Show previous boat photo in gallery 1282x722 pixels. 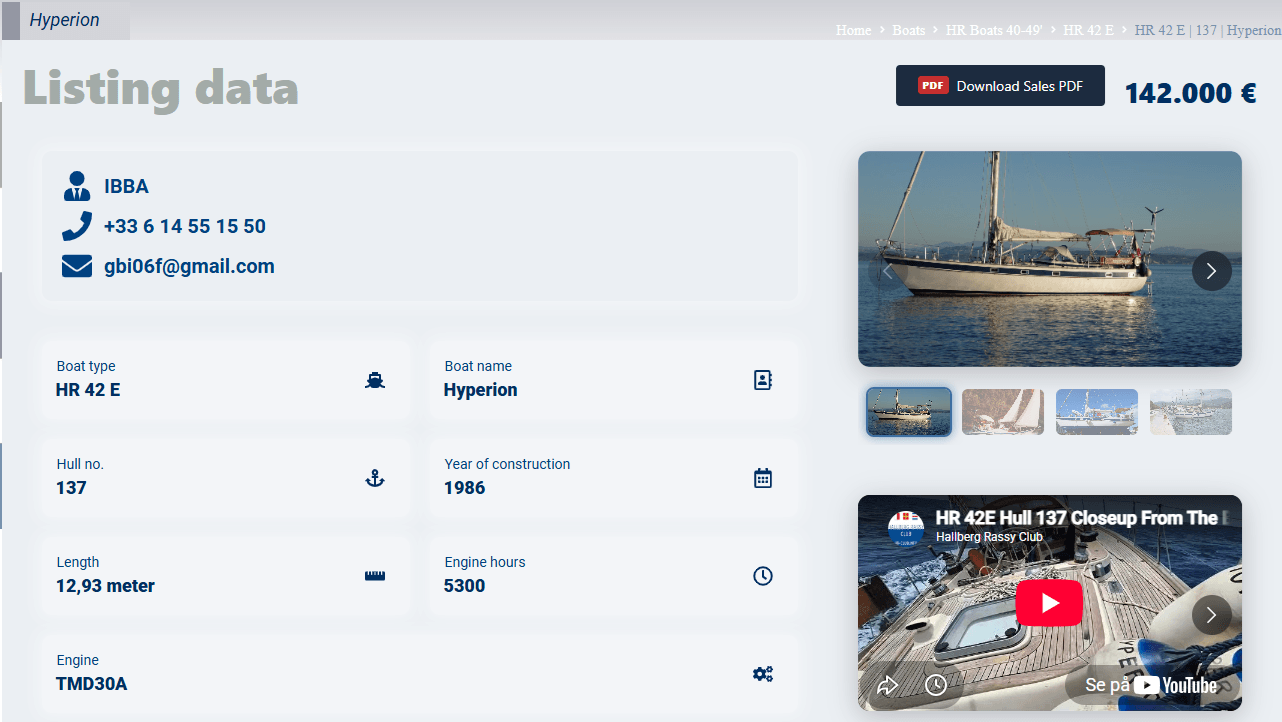tap(887, 271)
